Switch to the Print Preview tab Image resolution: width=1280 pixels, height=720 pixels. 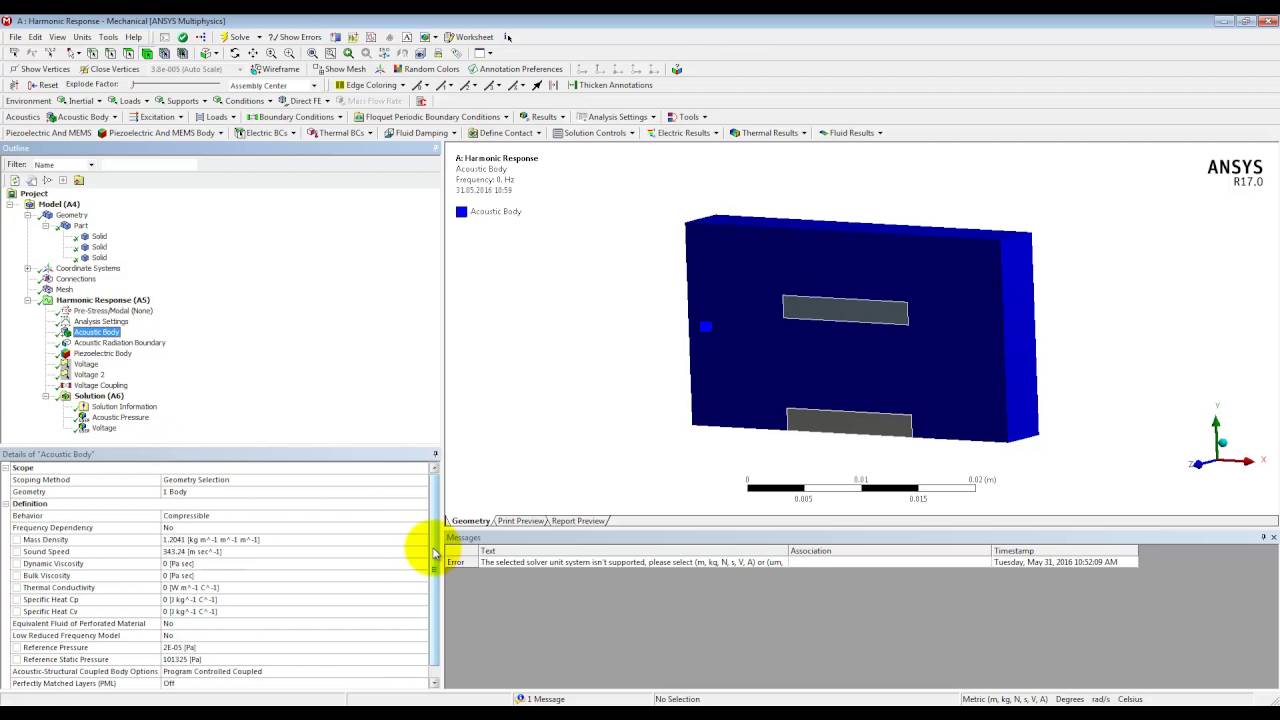point(521,521)
